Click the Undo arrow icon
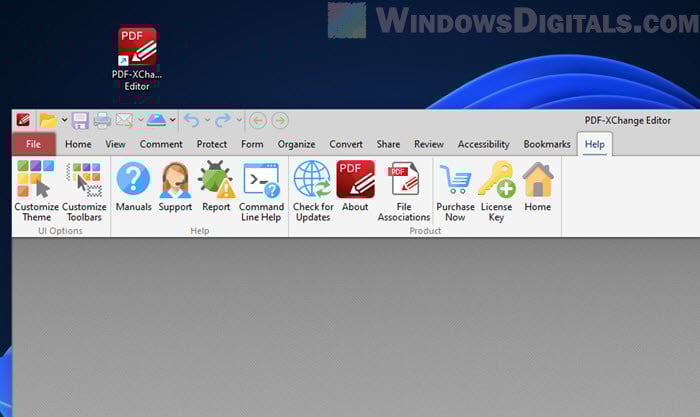 pos(192,120)
